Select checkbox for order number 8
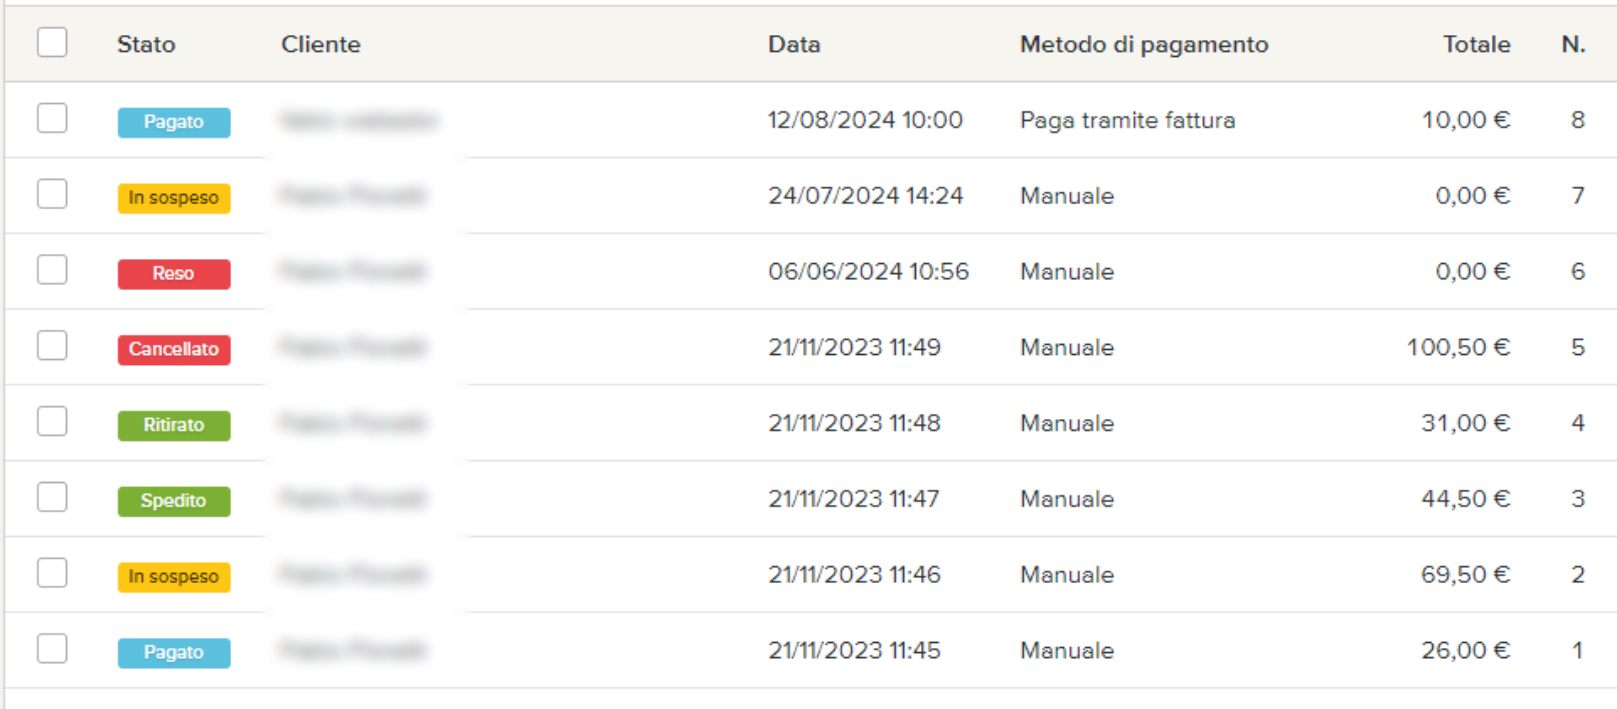 (52, 119)
